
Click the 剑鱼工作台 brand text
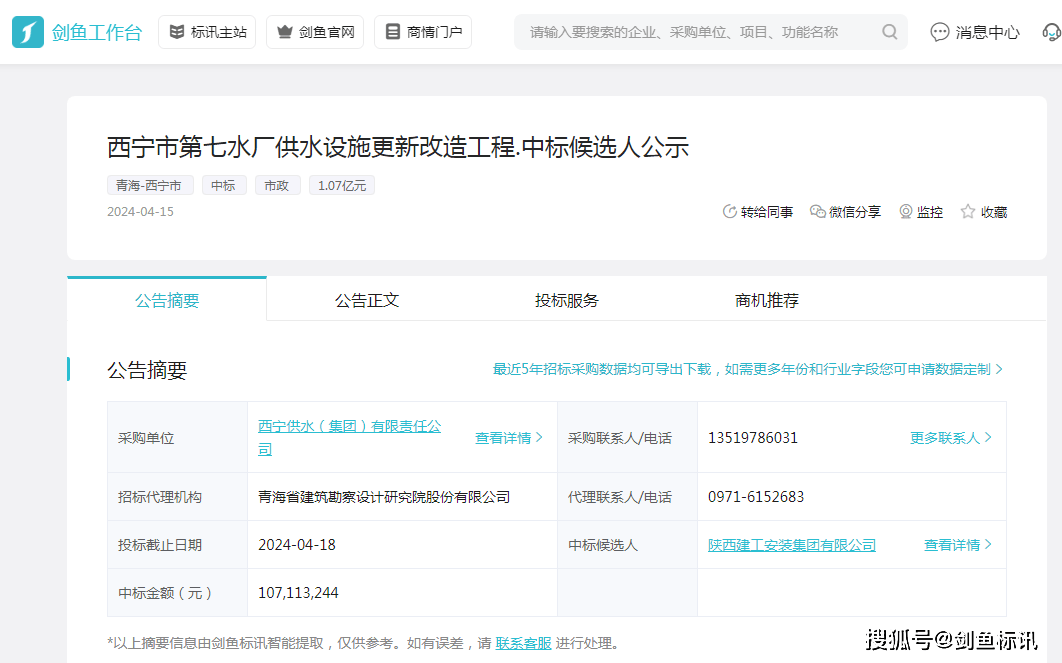pyautogui.click(x=97, y=33)
